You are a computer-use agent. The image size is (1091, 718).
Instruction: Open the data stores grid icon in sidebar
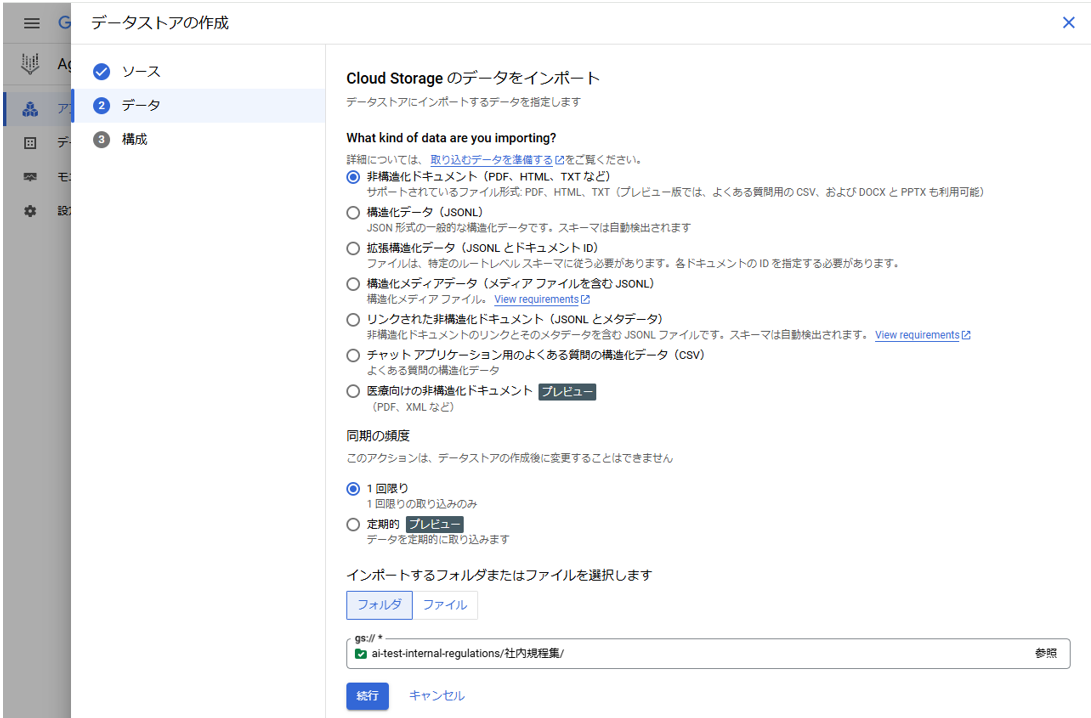tap(30, 143)
